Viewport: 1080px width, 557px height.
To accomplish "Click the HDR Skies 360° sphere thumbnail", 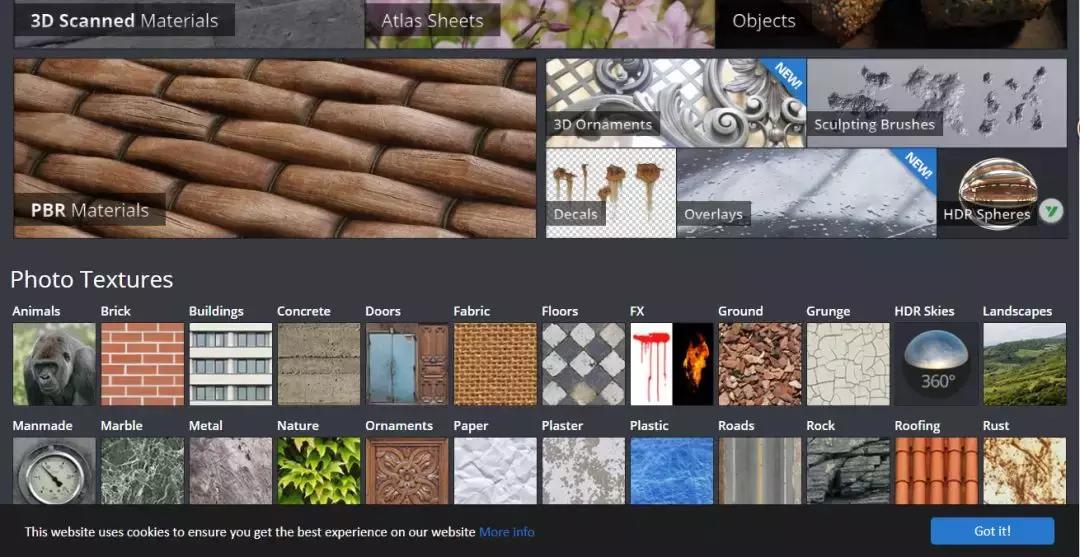I will [x=936, y=364].
